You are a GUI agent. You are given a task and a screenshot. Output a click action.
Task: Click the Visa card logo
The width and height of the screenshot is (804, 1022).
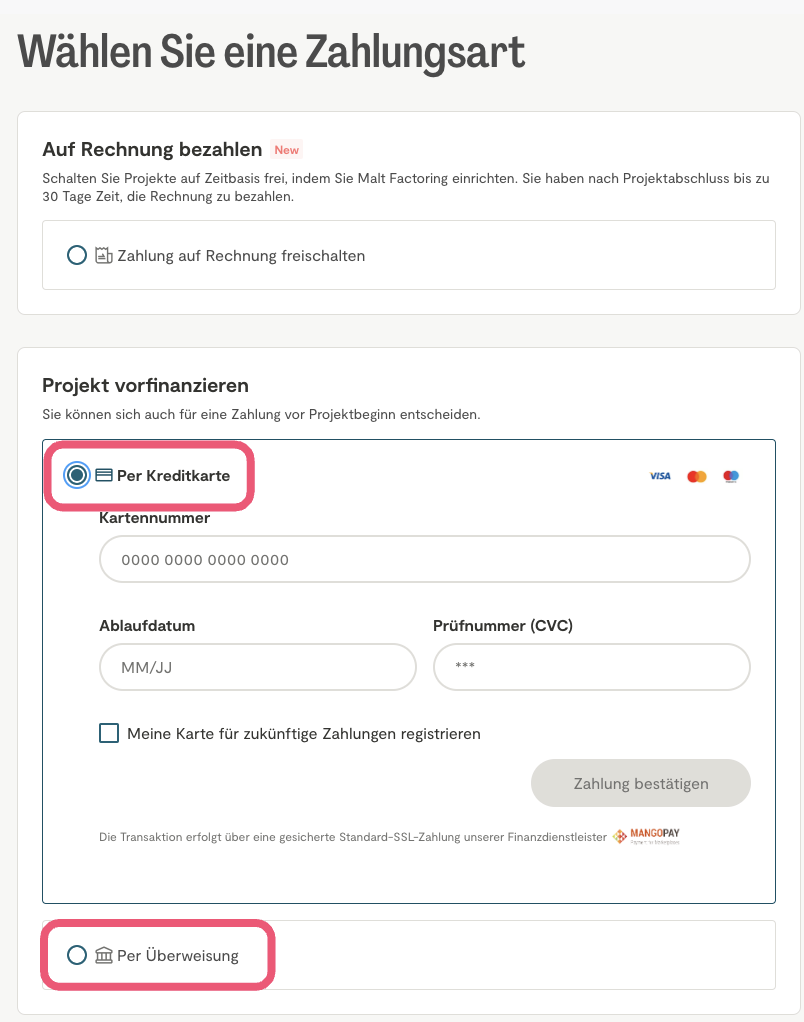(660, 476)
